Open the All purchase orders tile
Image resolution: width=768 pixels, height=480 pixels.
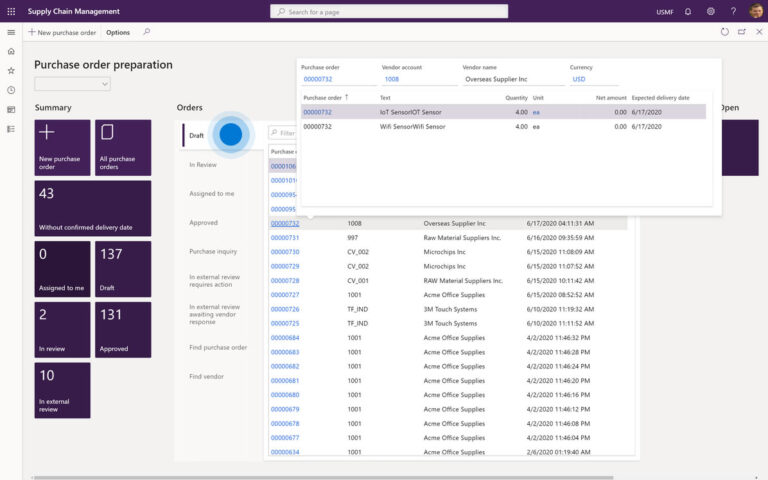pyautogui.click(x=123, y=147)
